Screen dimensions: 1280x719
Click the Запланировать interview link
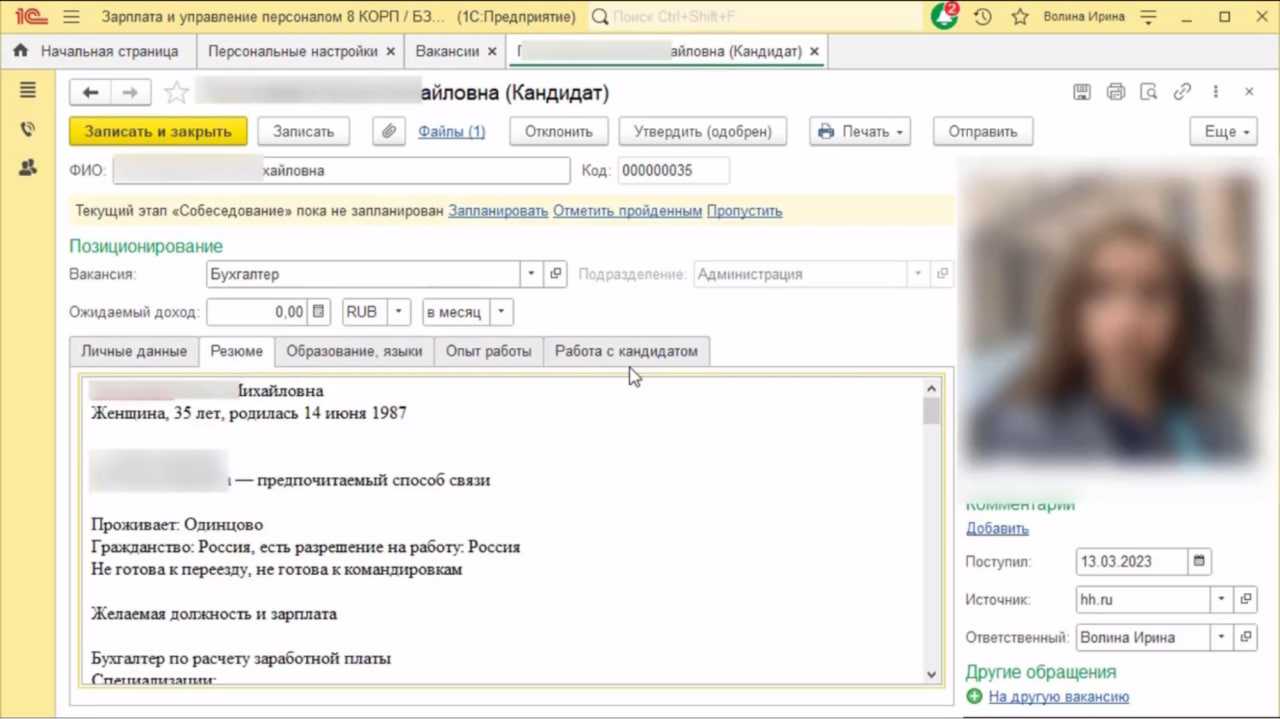coord(498,211)
